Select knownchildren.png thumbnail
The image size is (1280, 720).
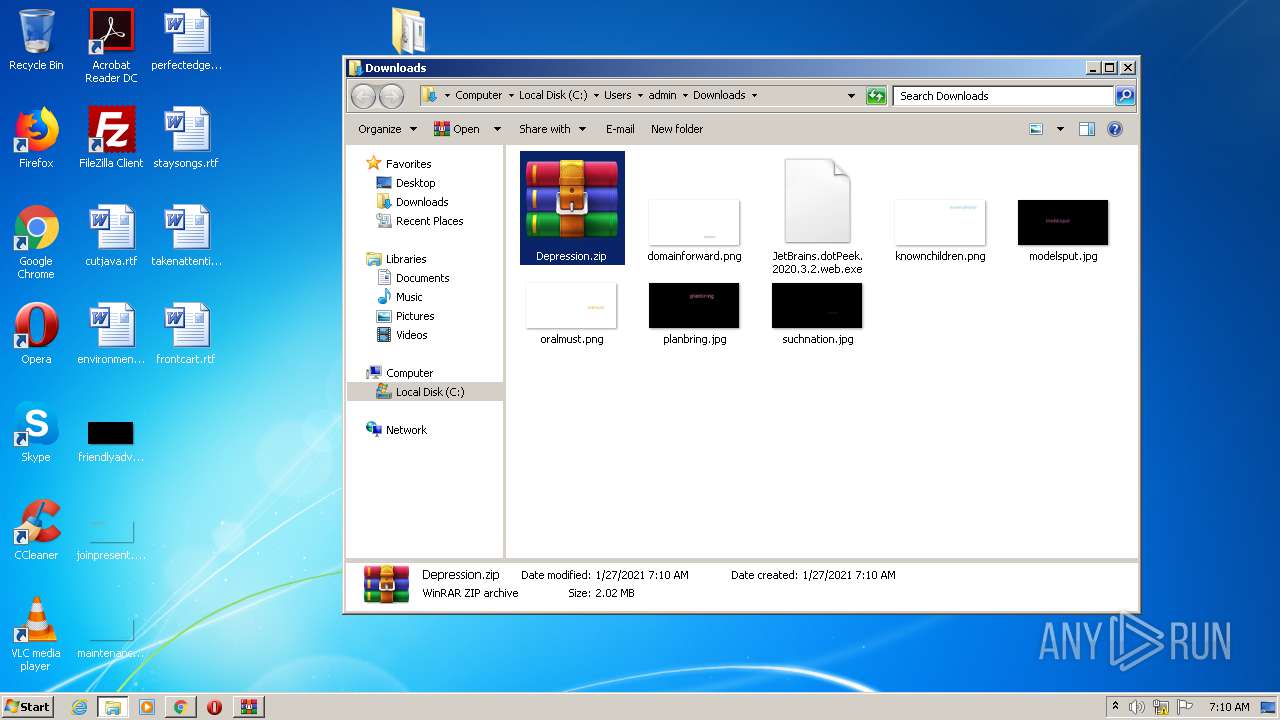click(x=940, y=230)
